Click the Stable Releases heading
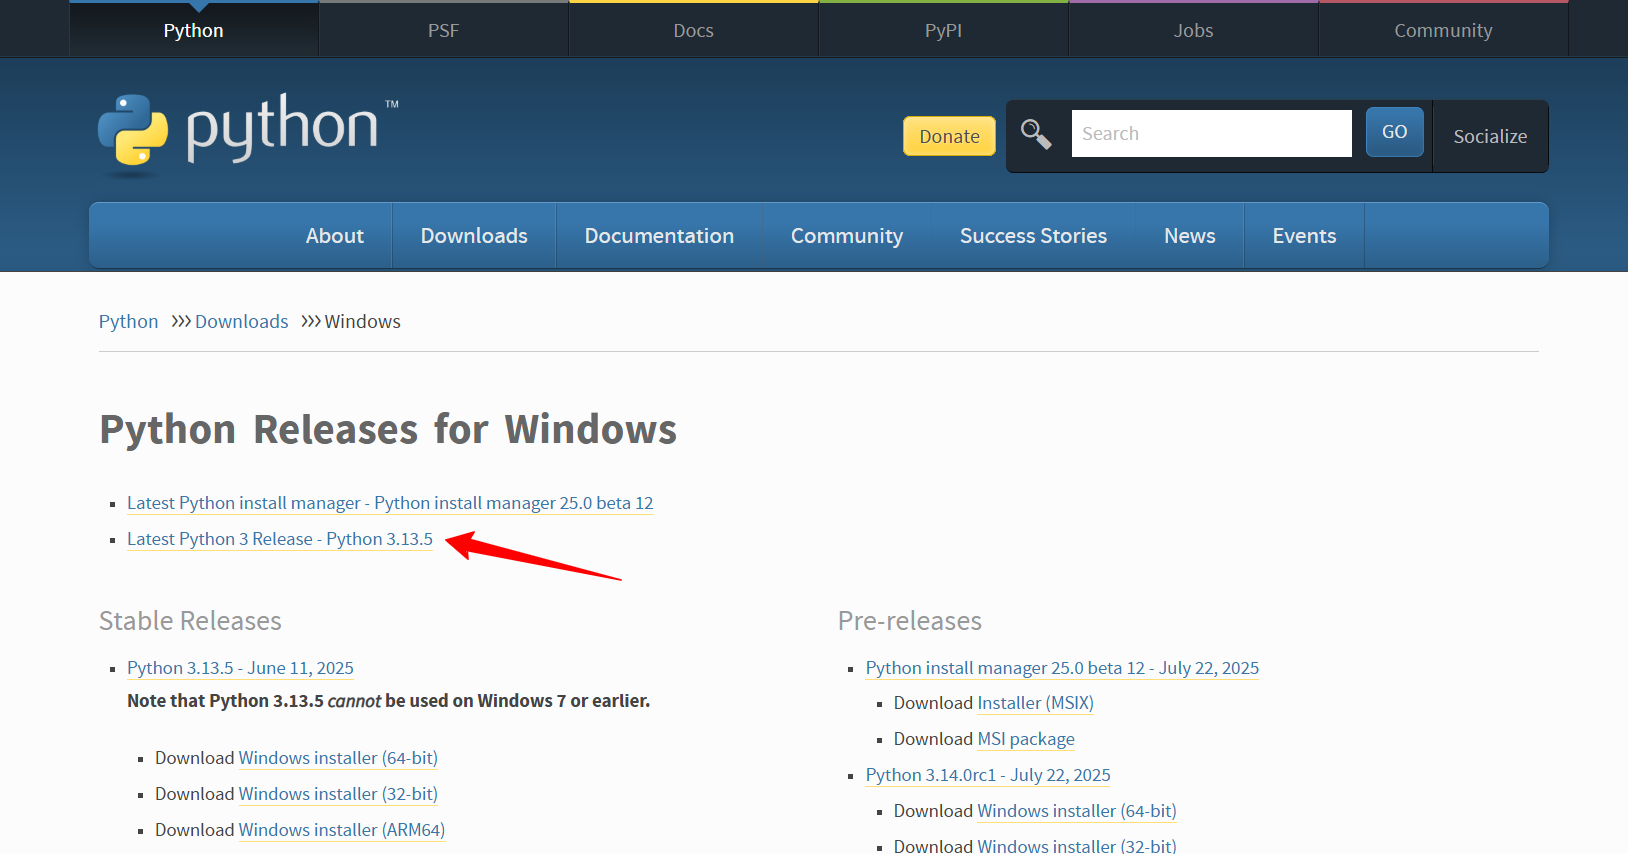The image size is (1628, 854). pos(190,621)
